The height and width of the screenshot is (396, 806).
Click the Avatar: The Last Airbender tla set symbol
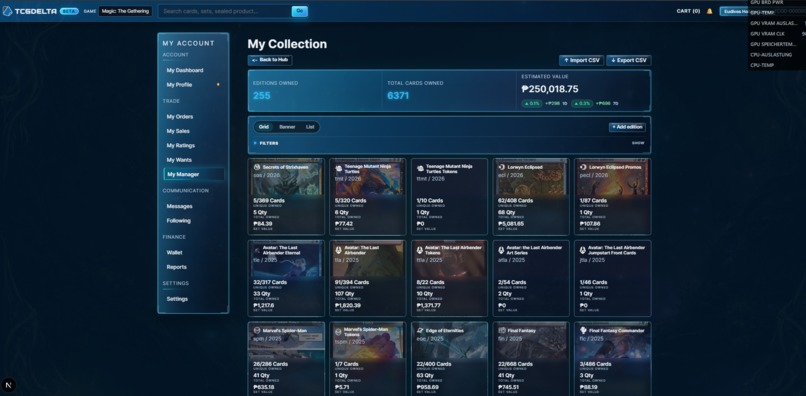[x=339, y=250]
